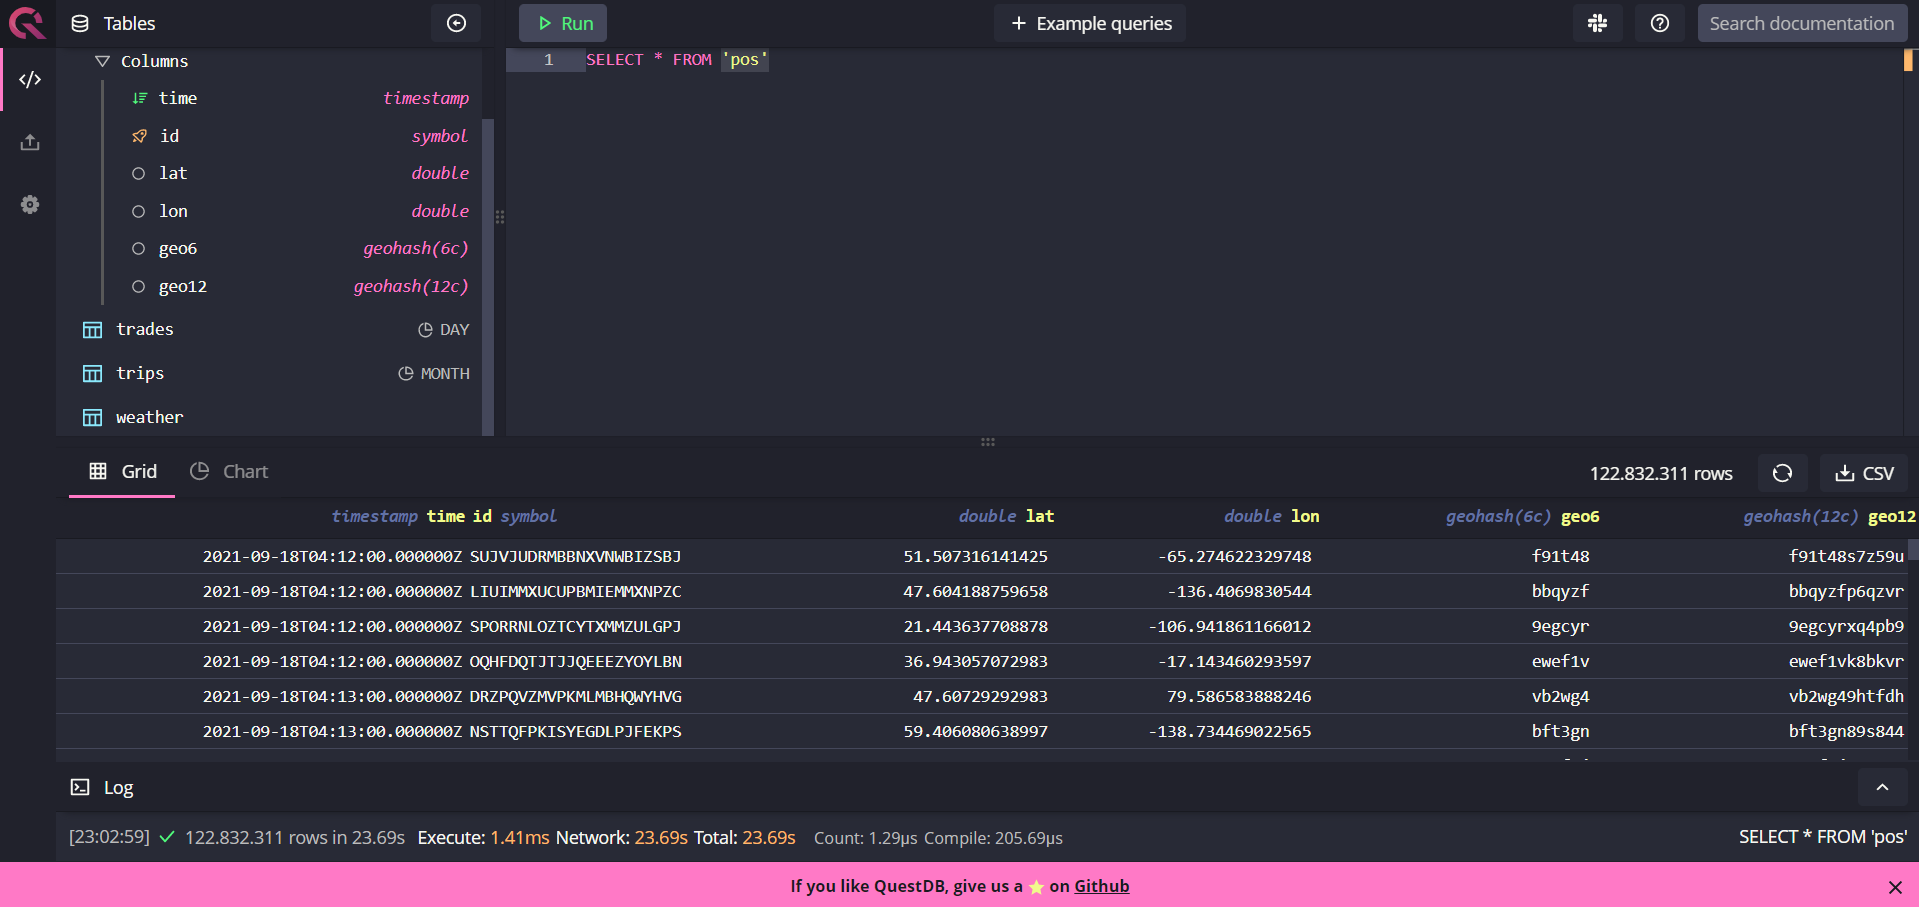The height and width of the screenshot is (907, 1919).
Task: Click the trips table icon
Action: tap(92, 374)
